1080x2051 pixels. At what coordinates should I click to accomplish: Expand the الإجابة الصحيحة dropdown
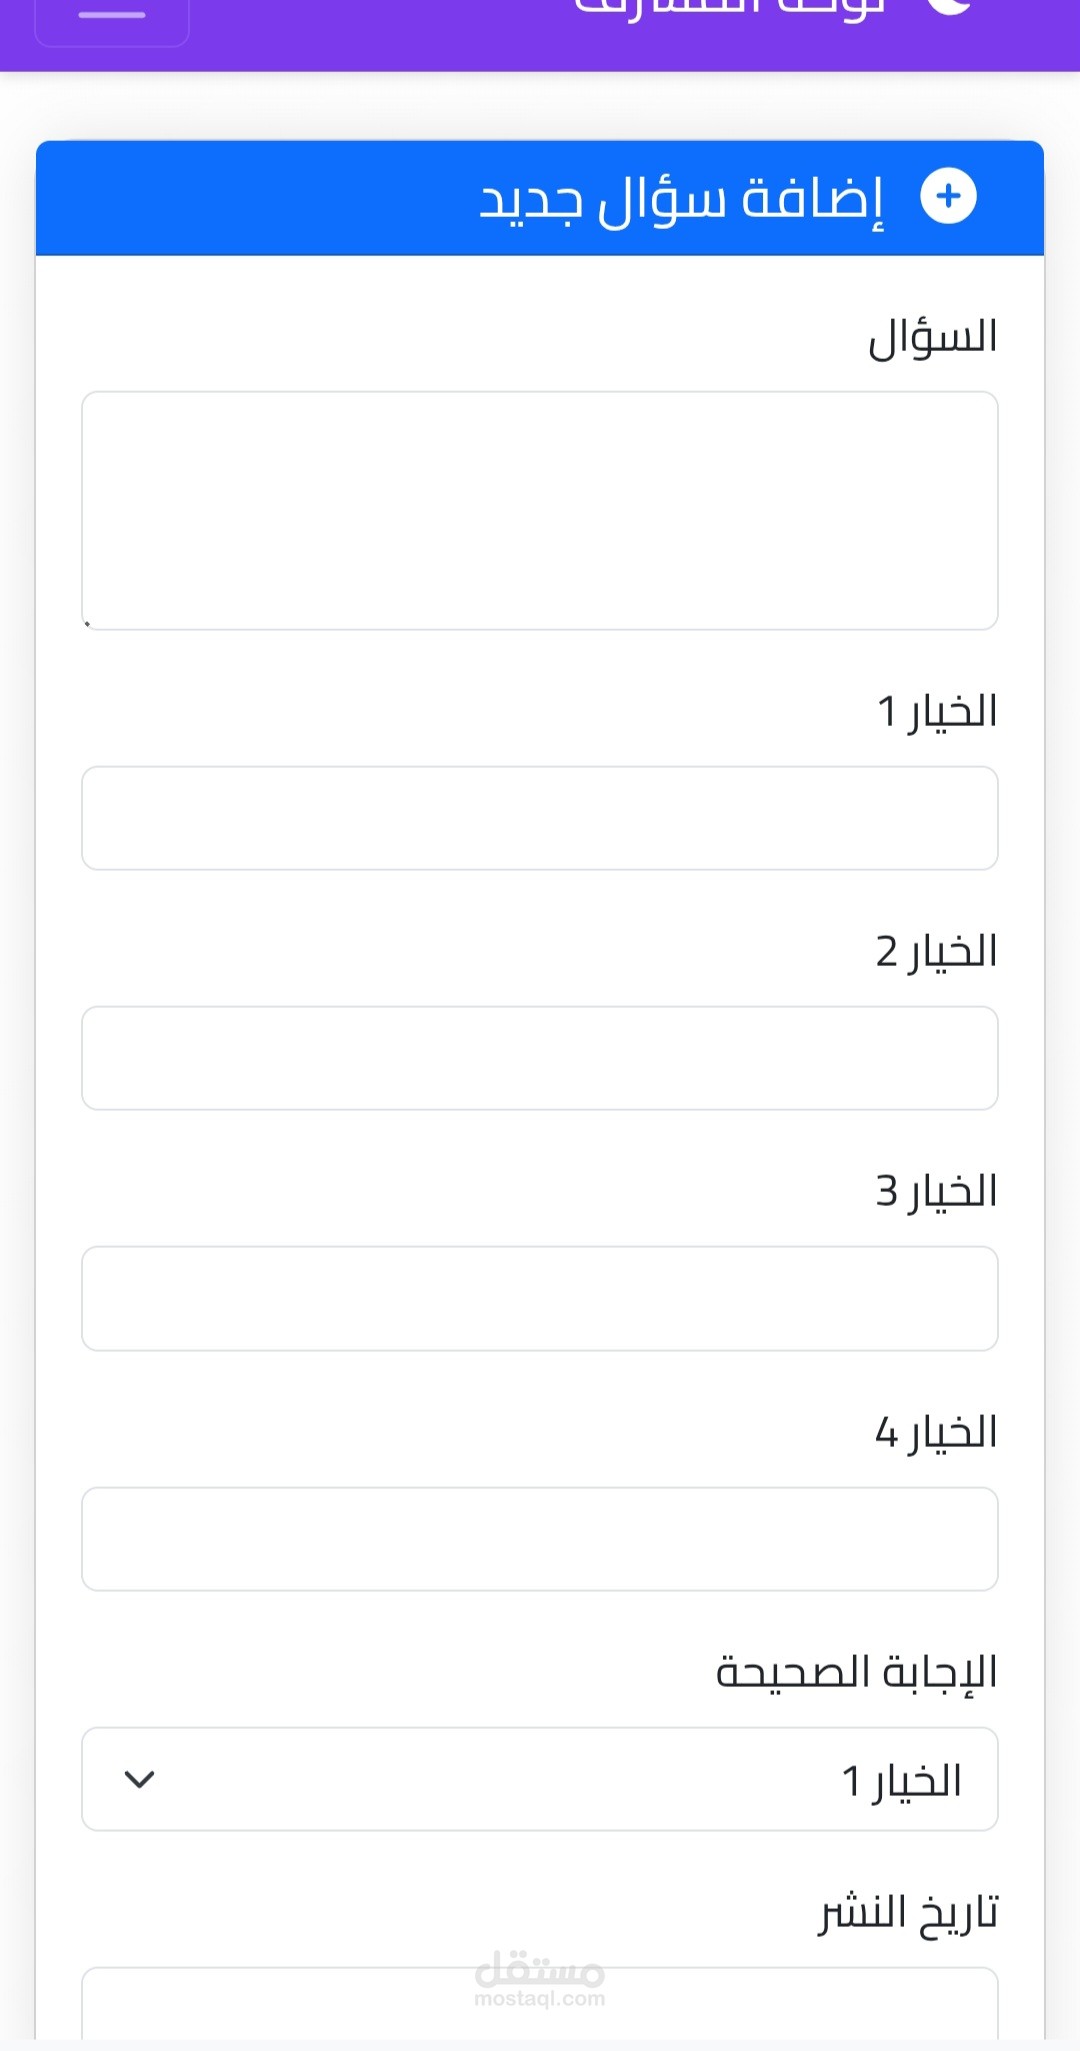pyautogui.click(x=540, y=1779)
